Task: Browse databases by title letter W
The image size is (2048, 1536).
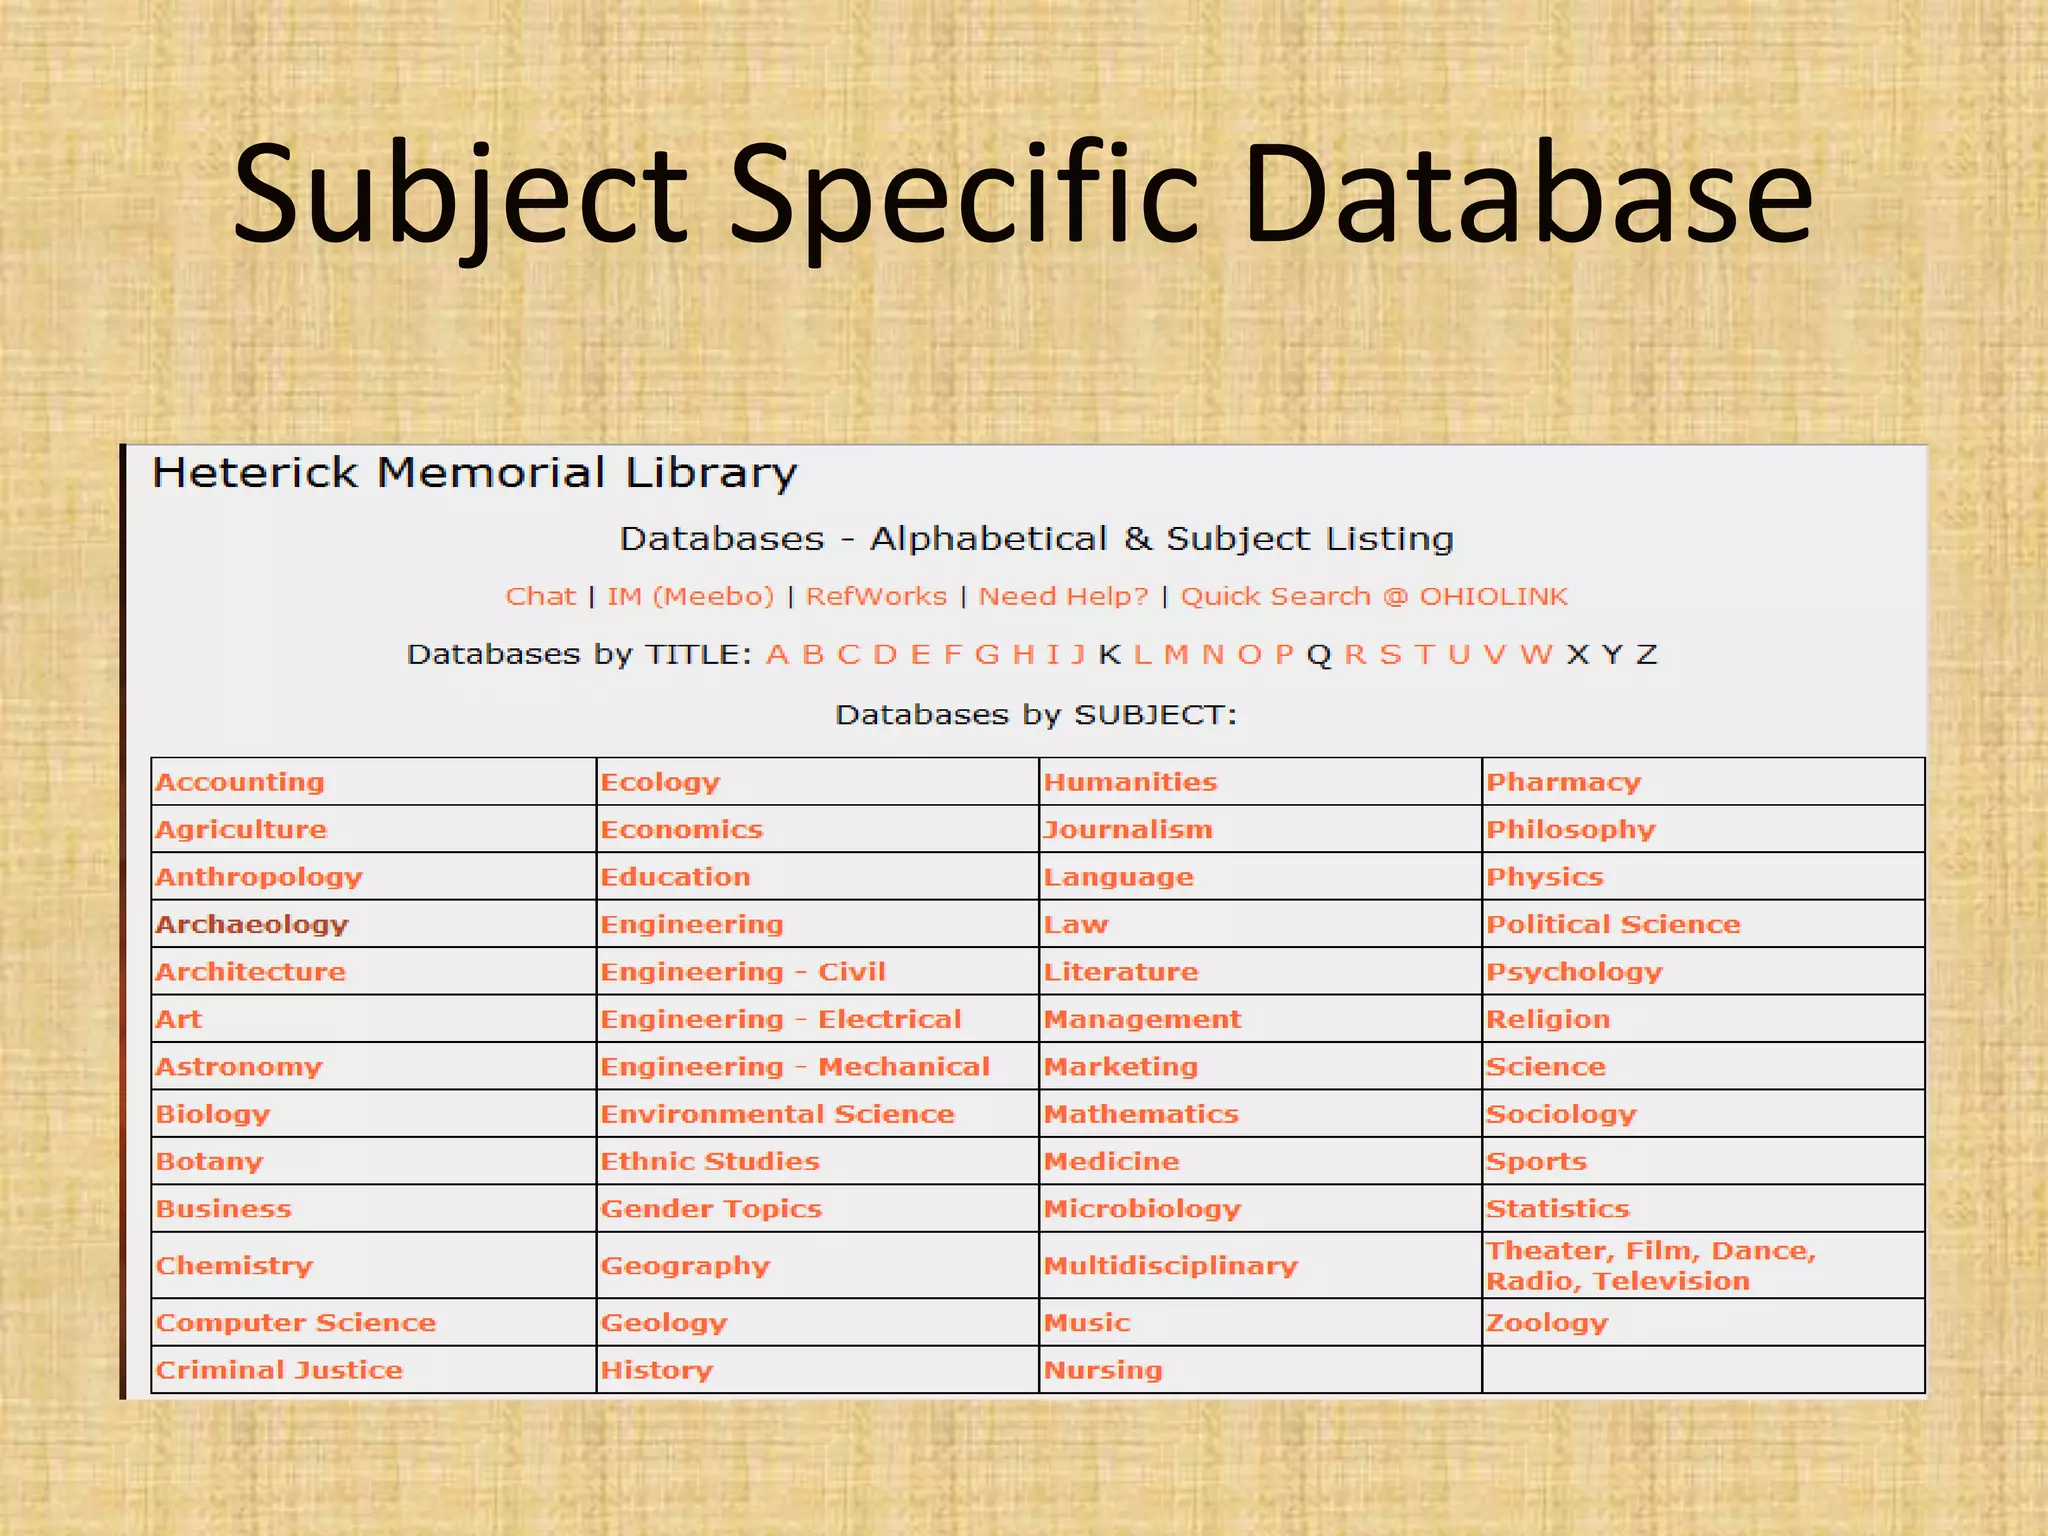Action: [1536, 654]
